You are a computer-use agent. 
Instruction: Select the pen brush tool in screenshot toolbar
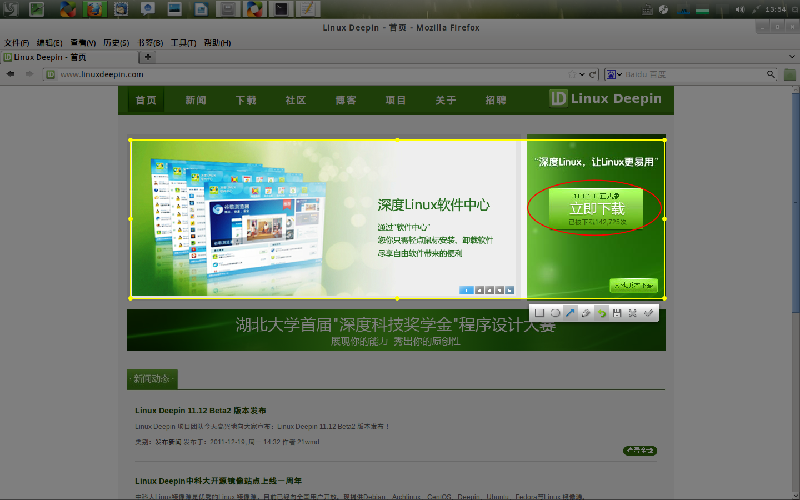tap(586, 313)
